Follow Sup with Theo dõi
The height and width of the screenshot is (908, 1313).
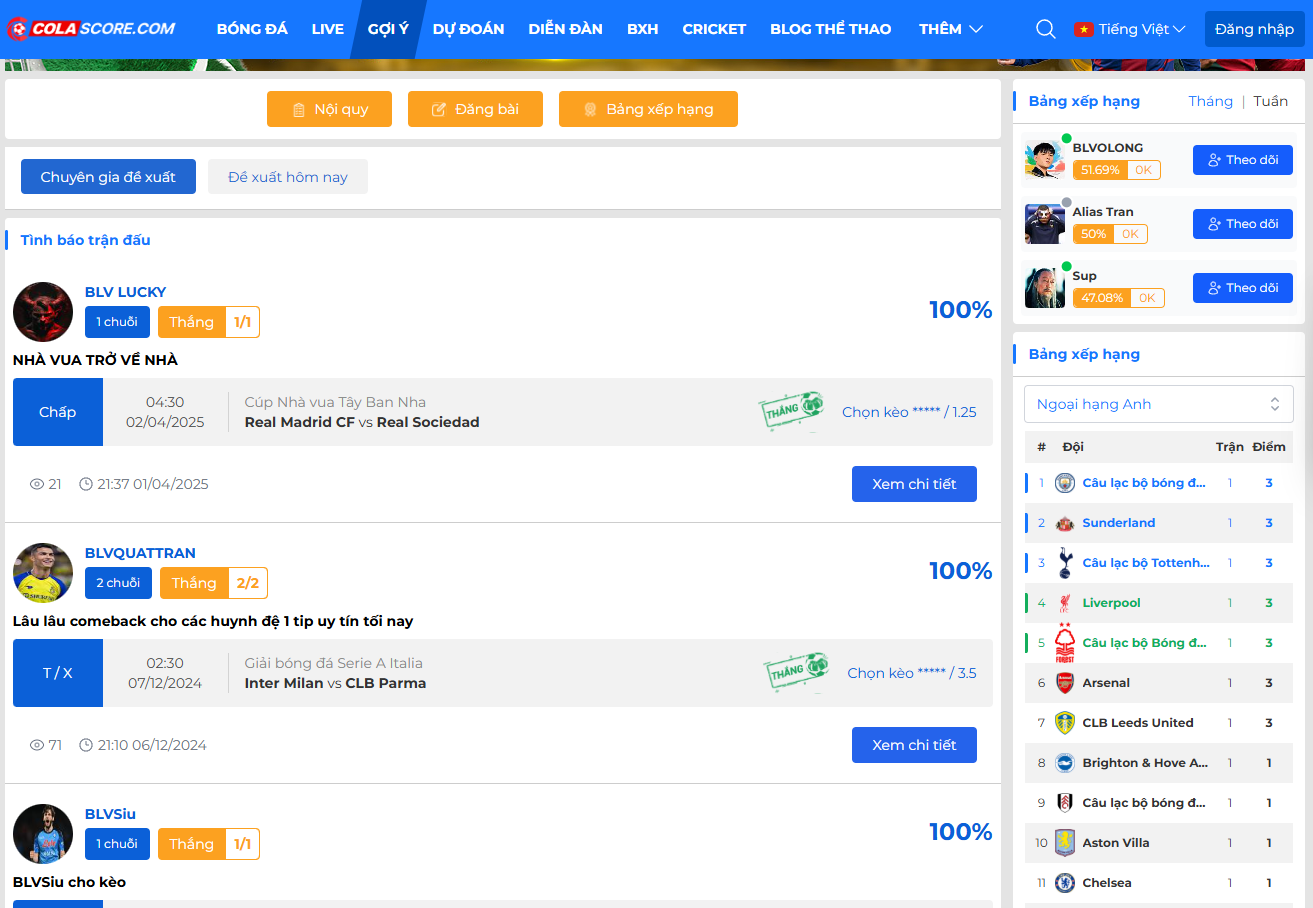[1243, 288]
